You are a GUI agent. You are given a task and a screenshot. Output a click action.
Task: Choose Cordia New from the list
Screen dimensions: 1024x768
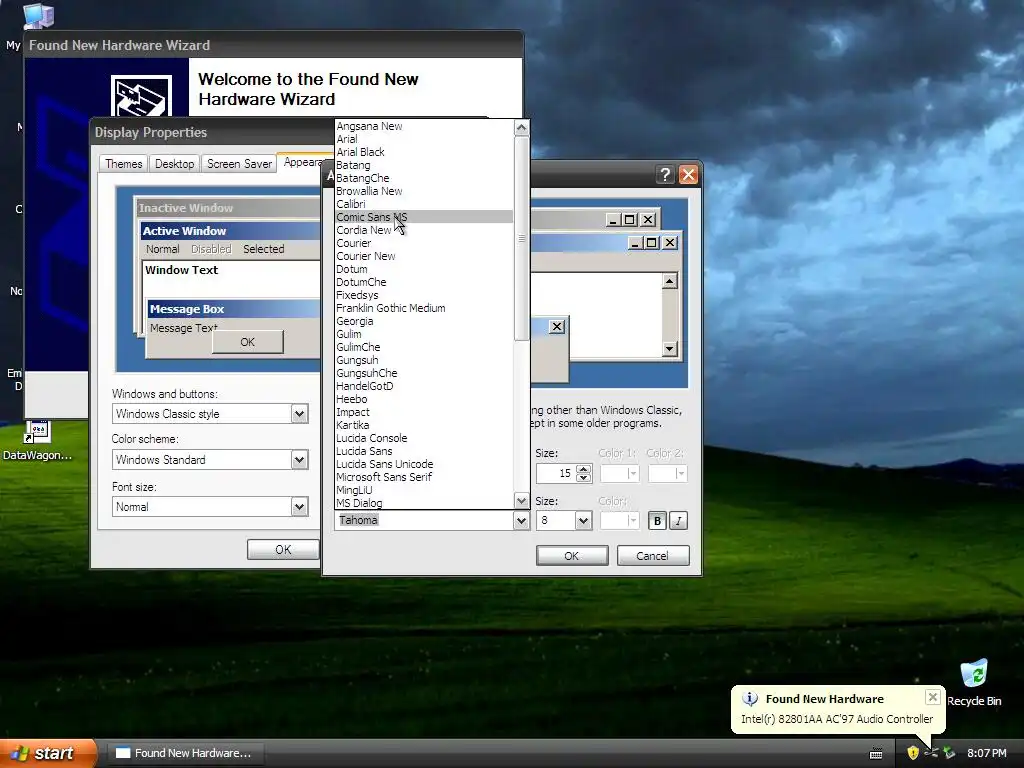(424, 230)
